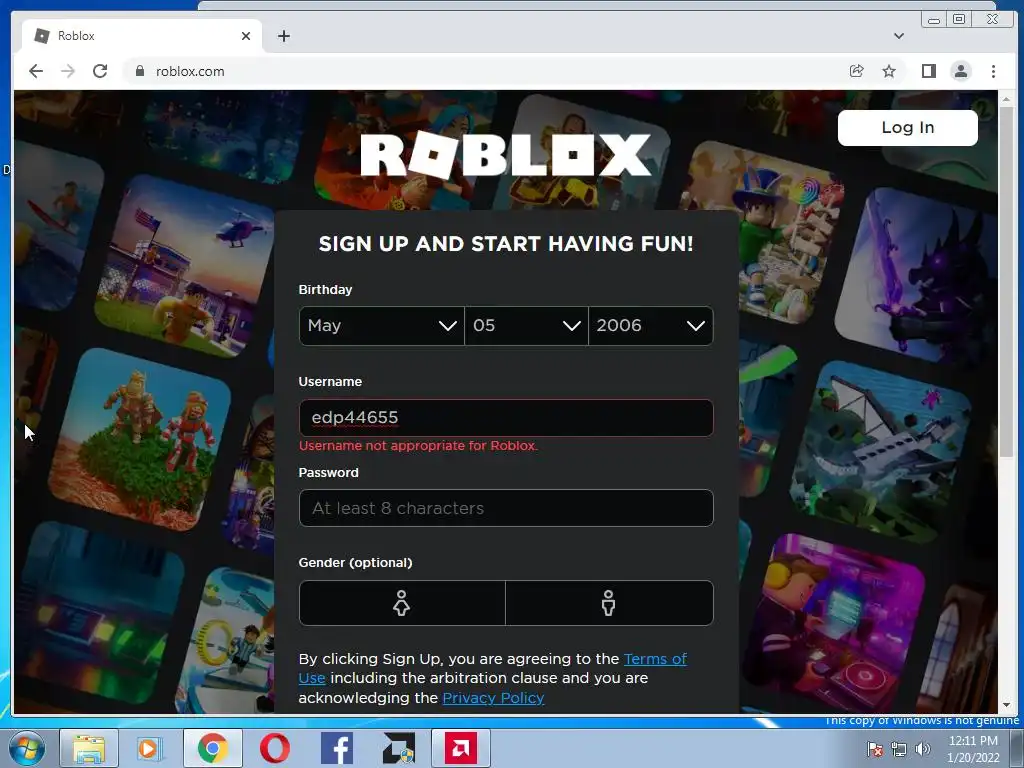Select the female gender icon
1024x768 pixels.
coord(402,603)
